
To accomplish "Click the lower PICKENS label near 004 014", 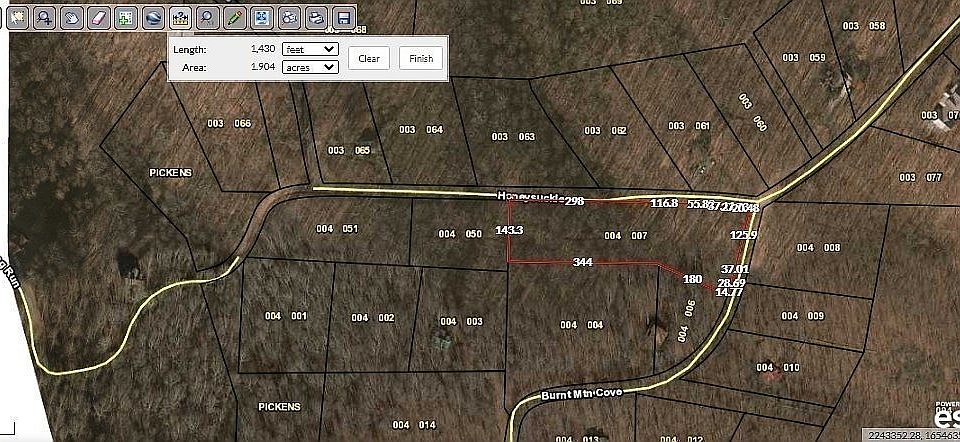I will (x=279, y=406).
